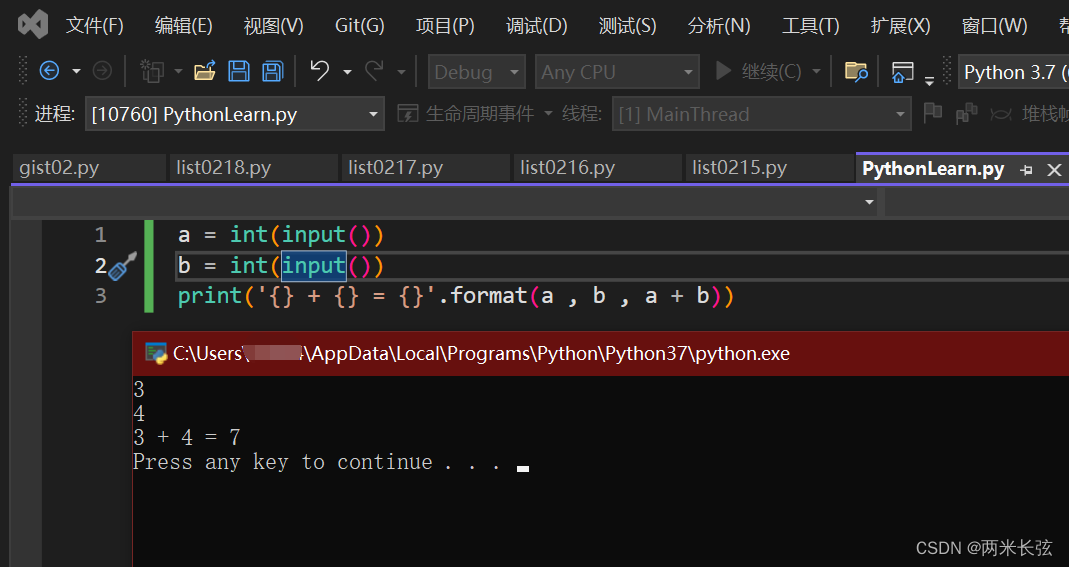Click the python.exe console window icon
This screenshot has height=567, width=1069.
(156, 353)
